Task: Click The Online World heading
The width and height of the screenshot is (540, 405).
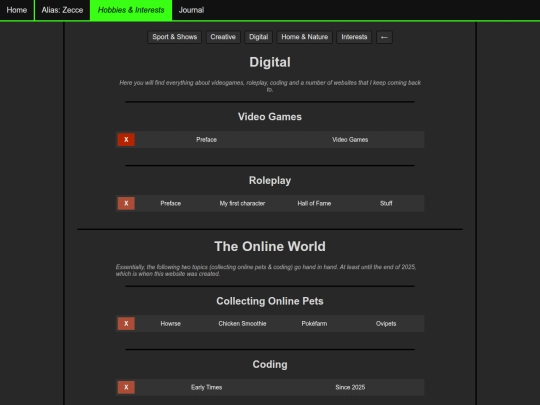Action: pyautogui.click(x=270, y=246)
